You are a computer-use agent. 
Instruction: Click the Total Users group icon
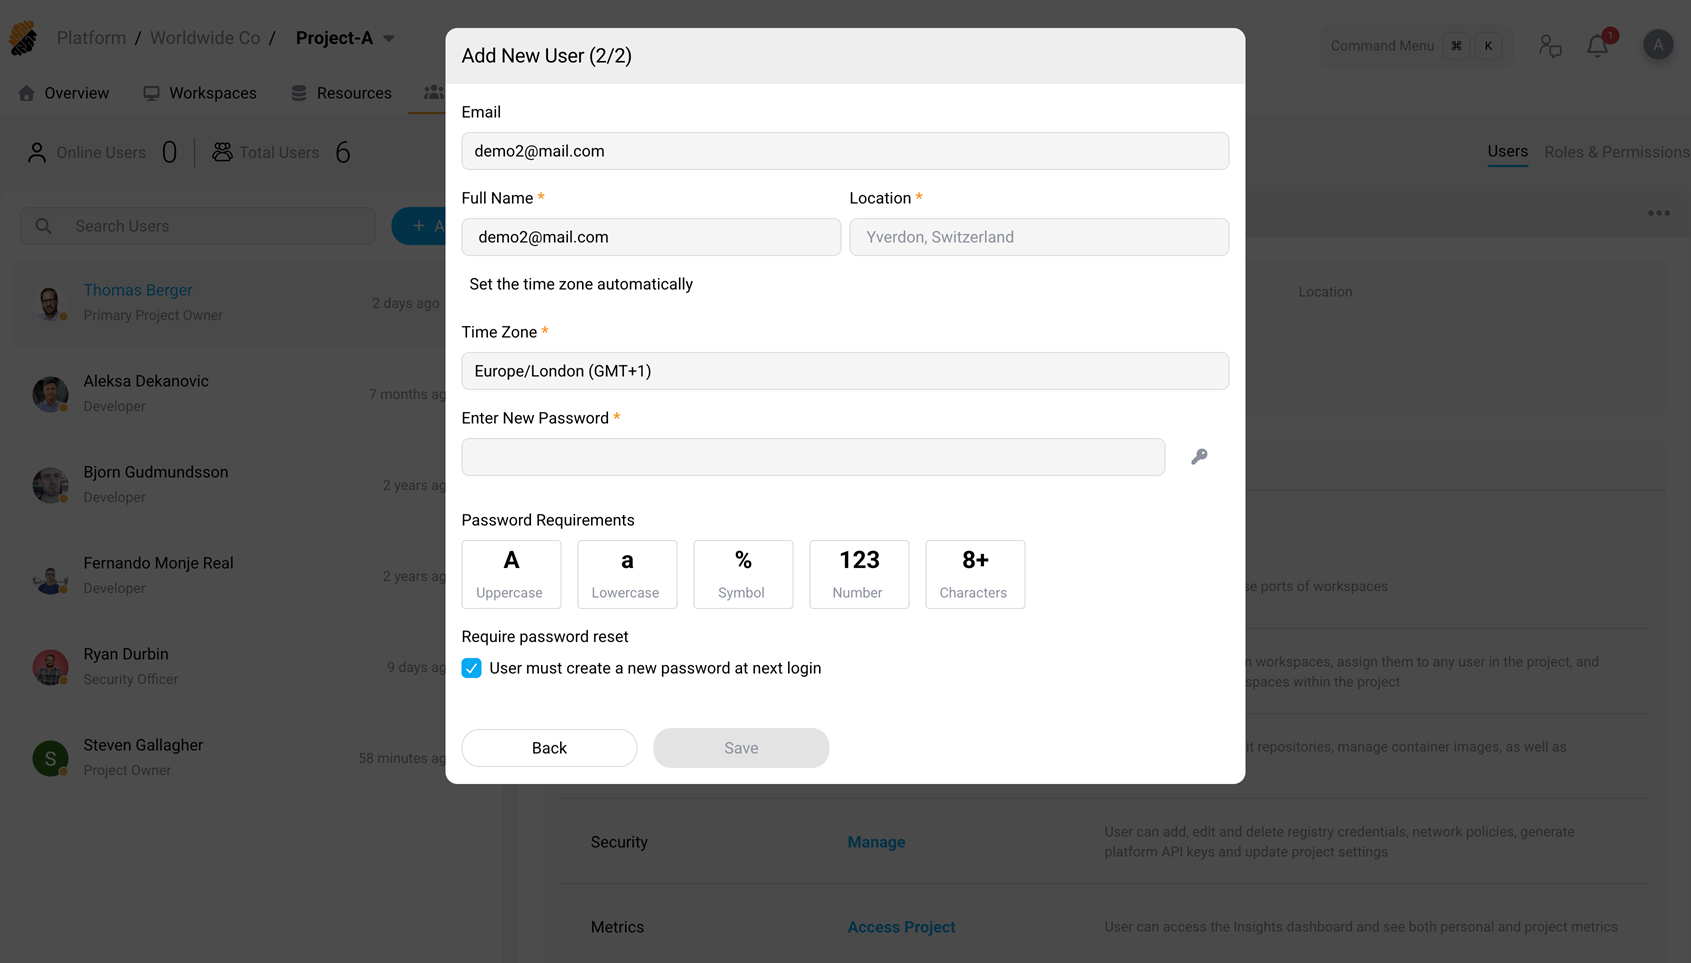pyautogui.click(x=222, y=152)
